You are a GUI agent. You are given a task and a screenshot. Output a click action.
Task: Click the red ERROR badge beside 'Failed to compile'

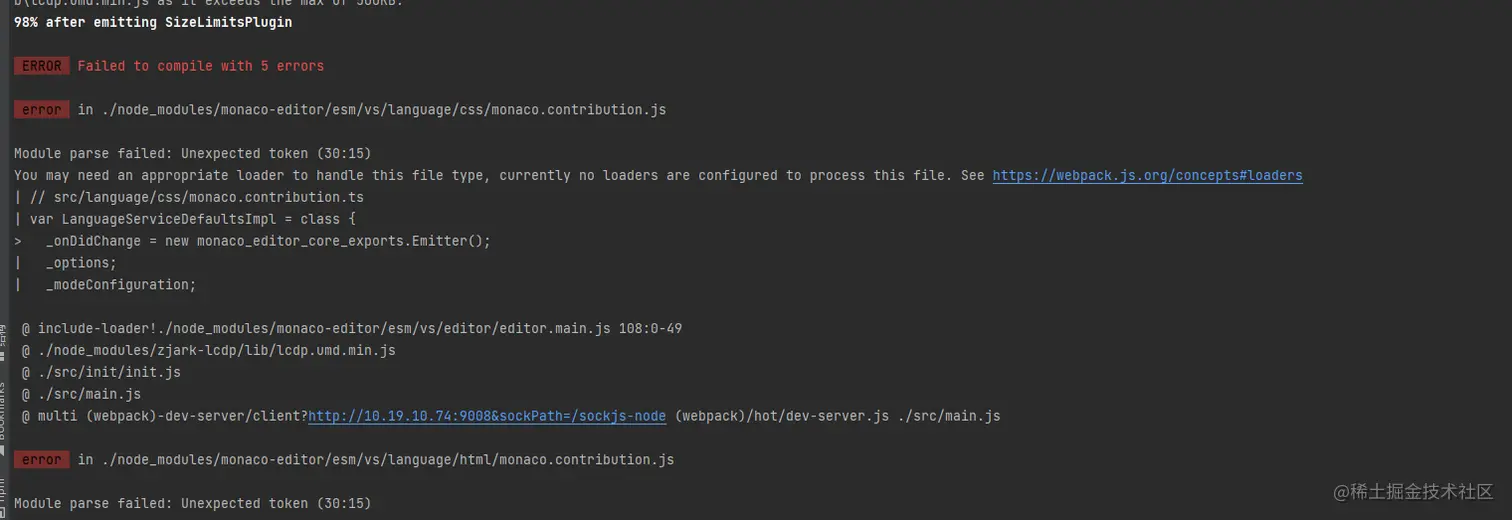[41, 66]
